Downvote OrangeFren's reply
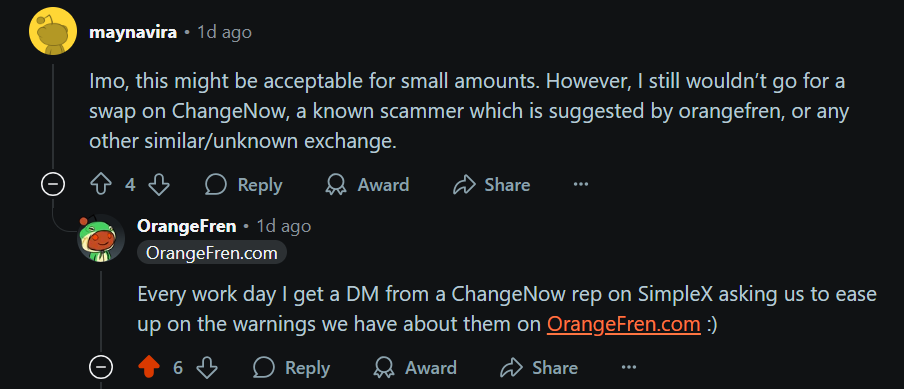Viewport: 904px width, 389px height. (x=207, y=368)
